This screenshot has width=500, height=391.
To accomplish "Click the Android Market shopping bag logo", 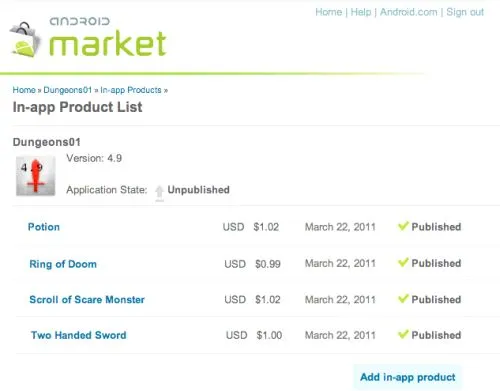I will pyautogui.click(x=25, y=39).
